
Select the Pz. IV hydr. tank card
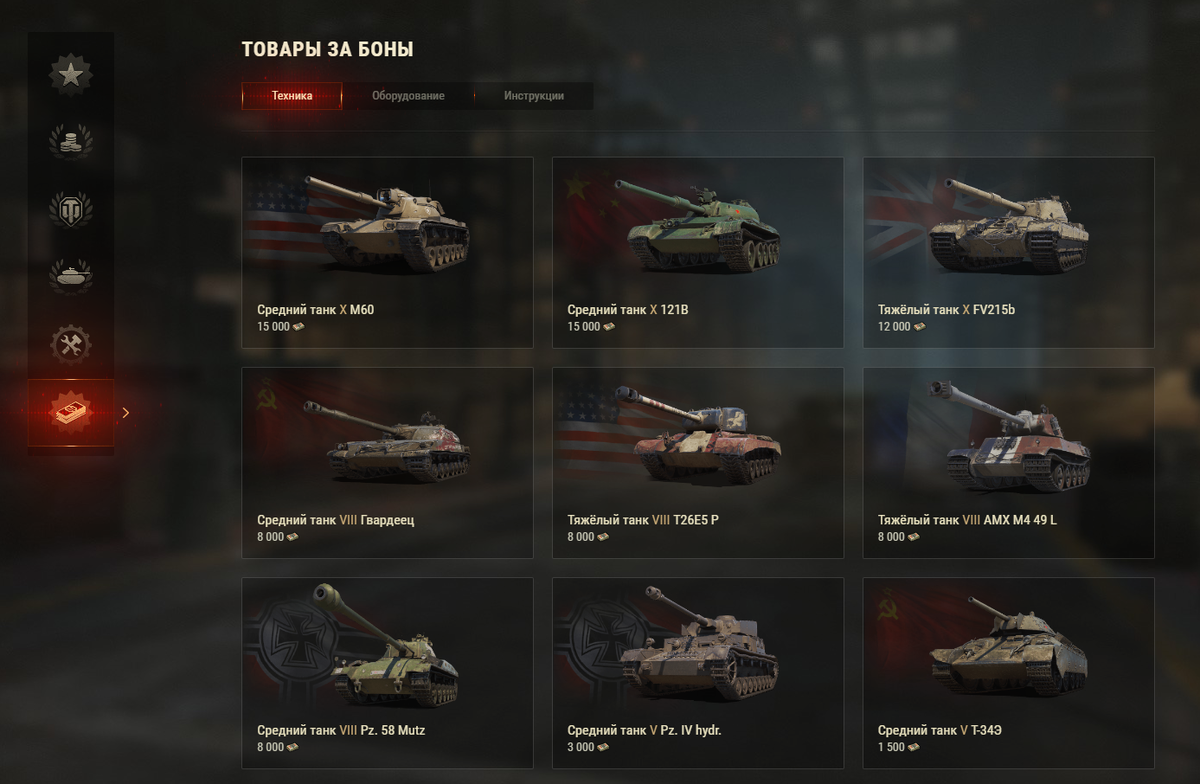point(698,673)
